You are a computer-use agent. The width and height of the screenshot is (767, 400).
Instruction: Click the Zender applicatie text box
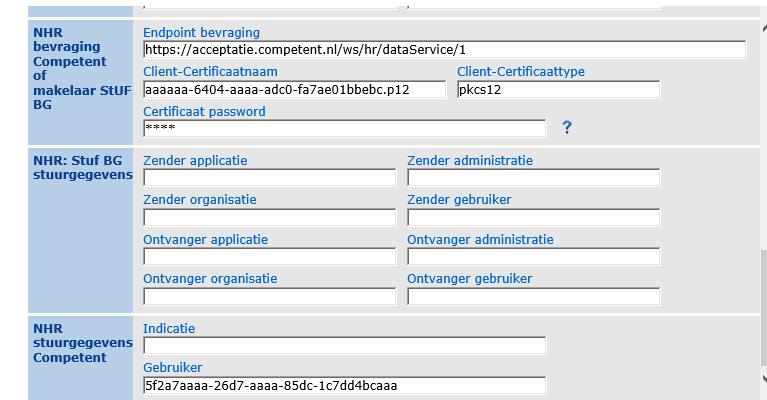pos(270,178)
